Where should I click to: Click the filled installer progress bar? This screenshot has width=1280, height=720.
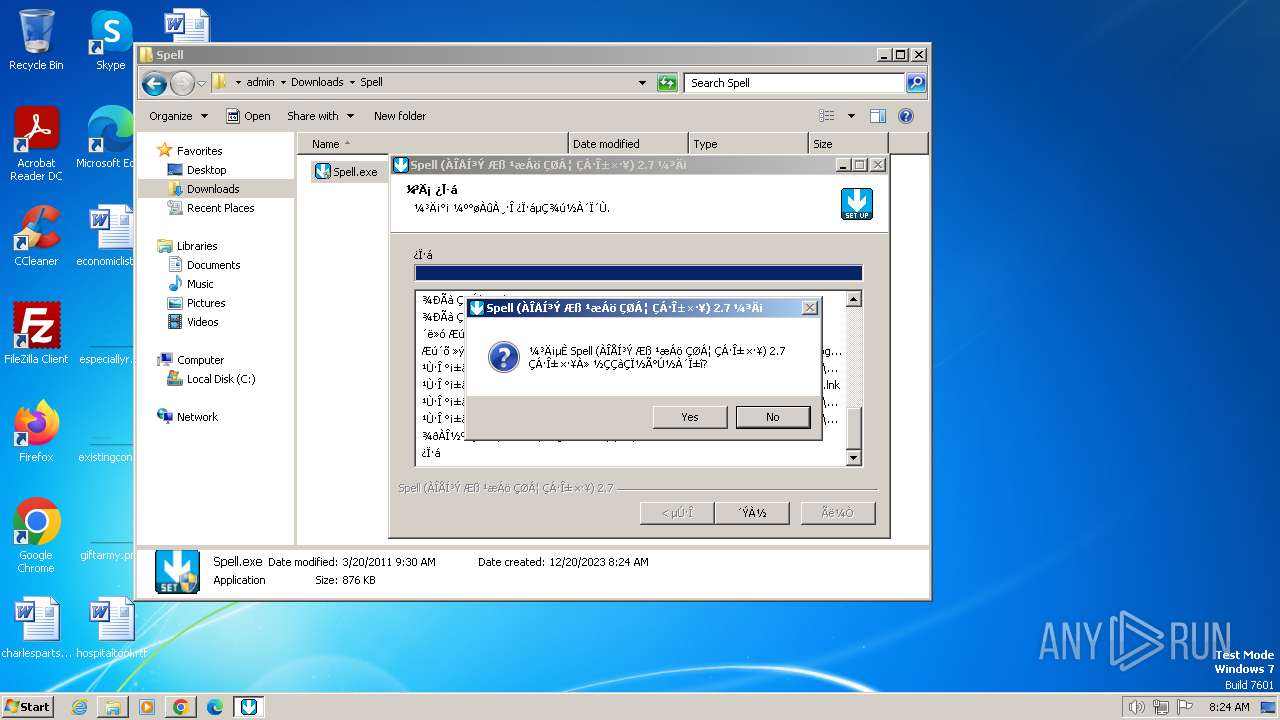pos(638,273)
